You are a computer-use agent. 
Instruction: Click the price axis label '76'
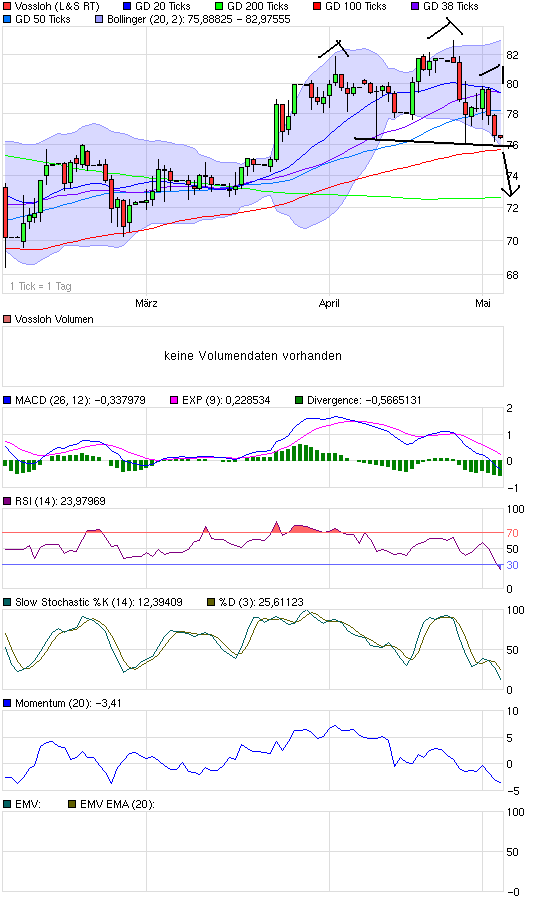click(x=512, y=145)
